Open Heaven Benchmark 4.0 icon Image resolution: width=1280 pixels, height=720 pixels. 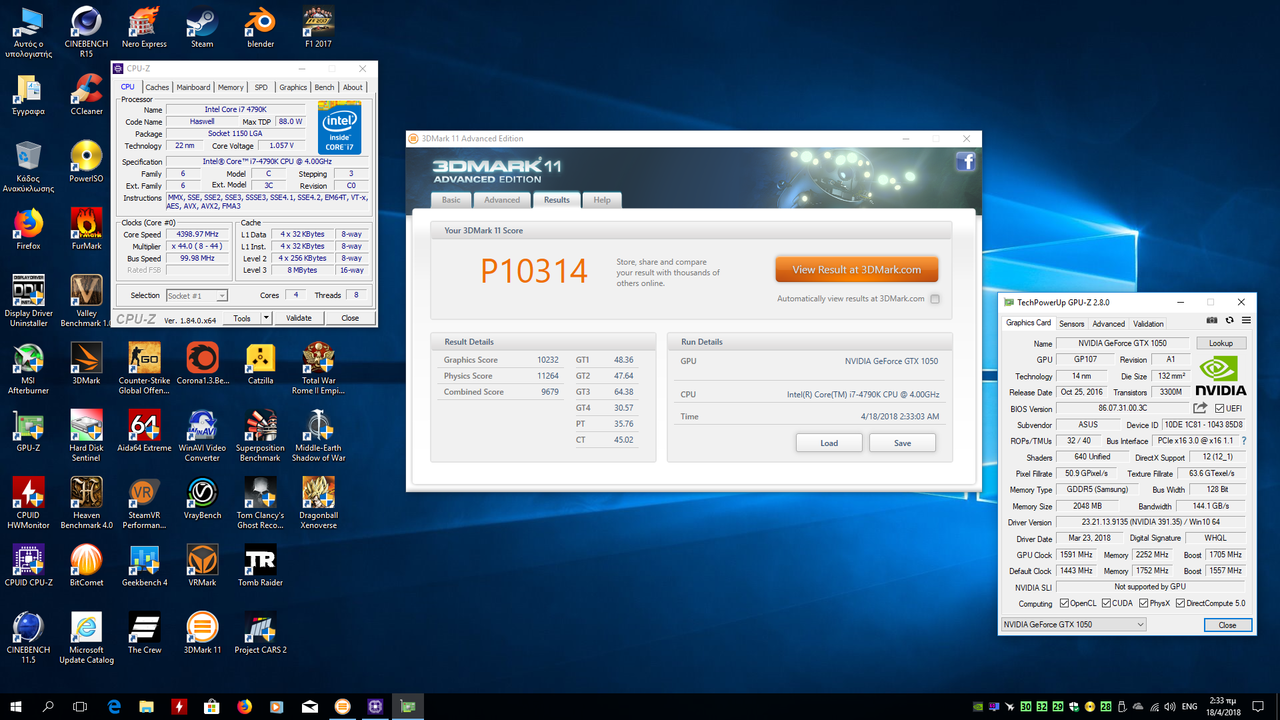[86, 503]
